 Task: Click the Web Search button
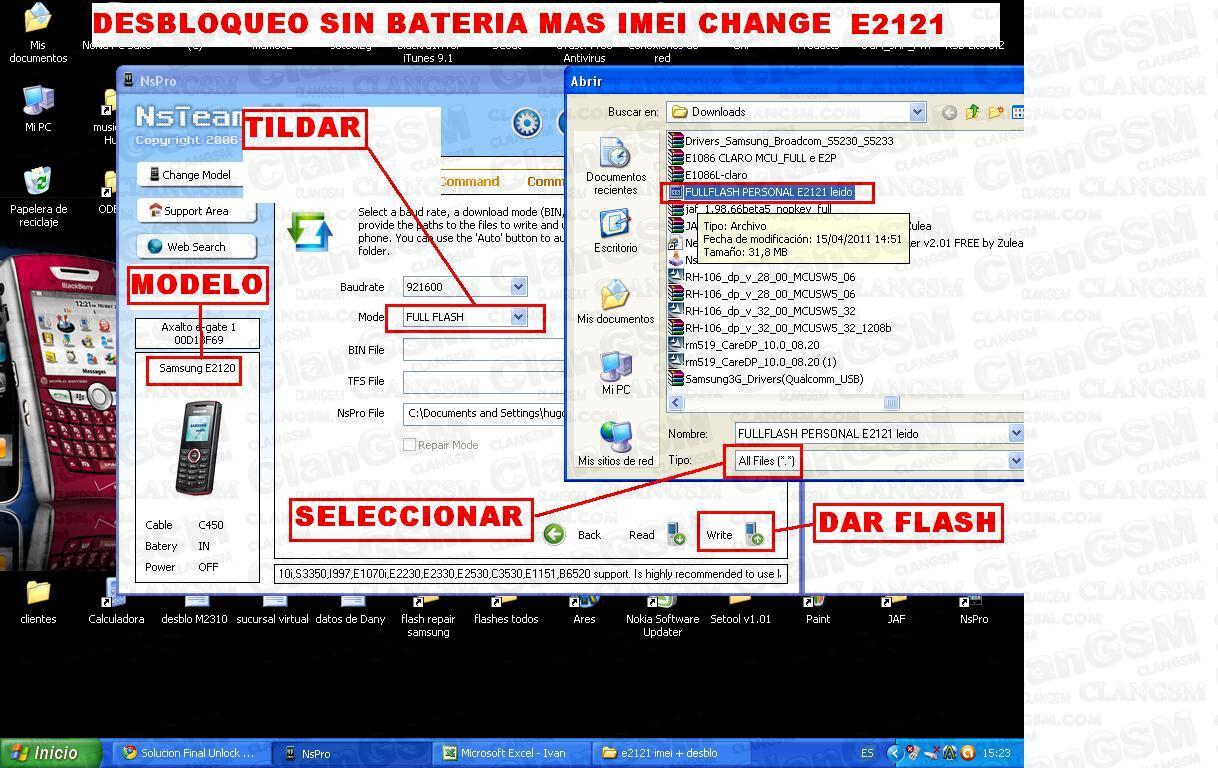(x=196, y=247)
